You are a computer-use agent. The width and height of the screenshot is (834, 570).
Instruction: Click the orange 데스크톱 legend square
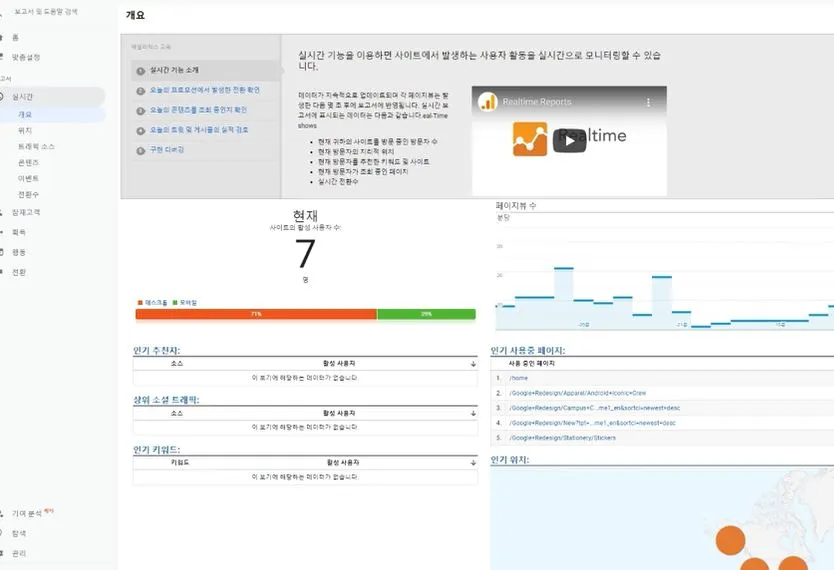(140, 303)
